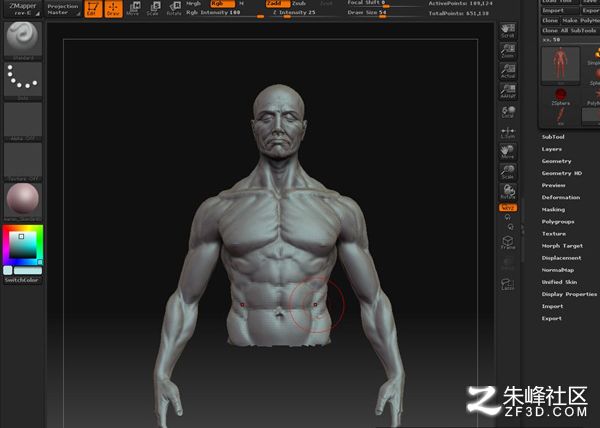
Task: Open the Display Properties section
Action: pos(569,294)
